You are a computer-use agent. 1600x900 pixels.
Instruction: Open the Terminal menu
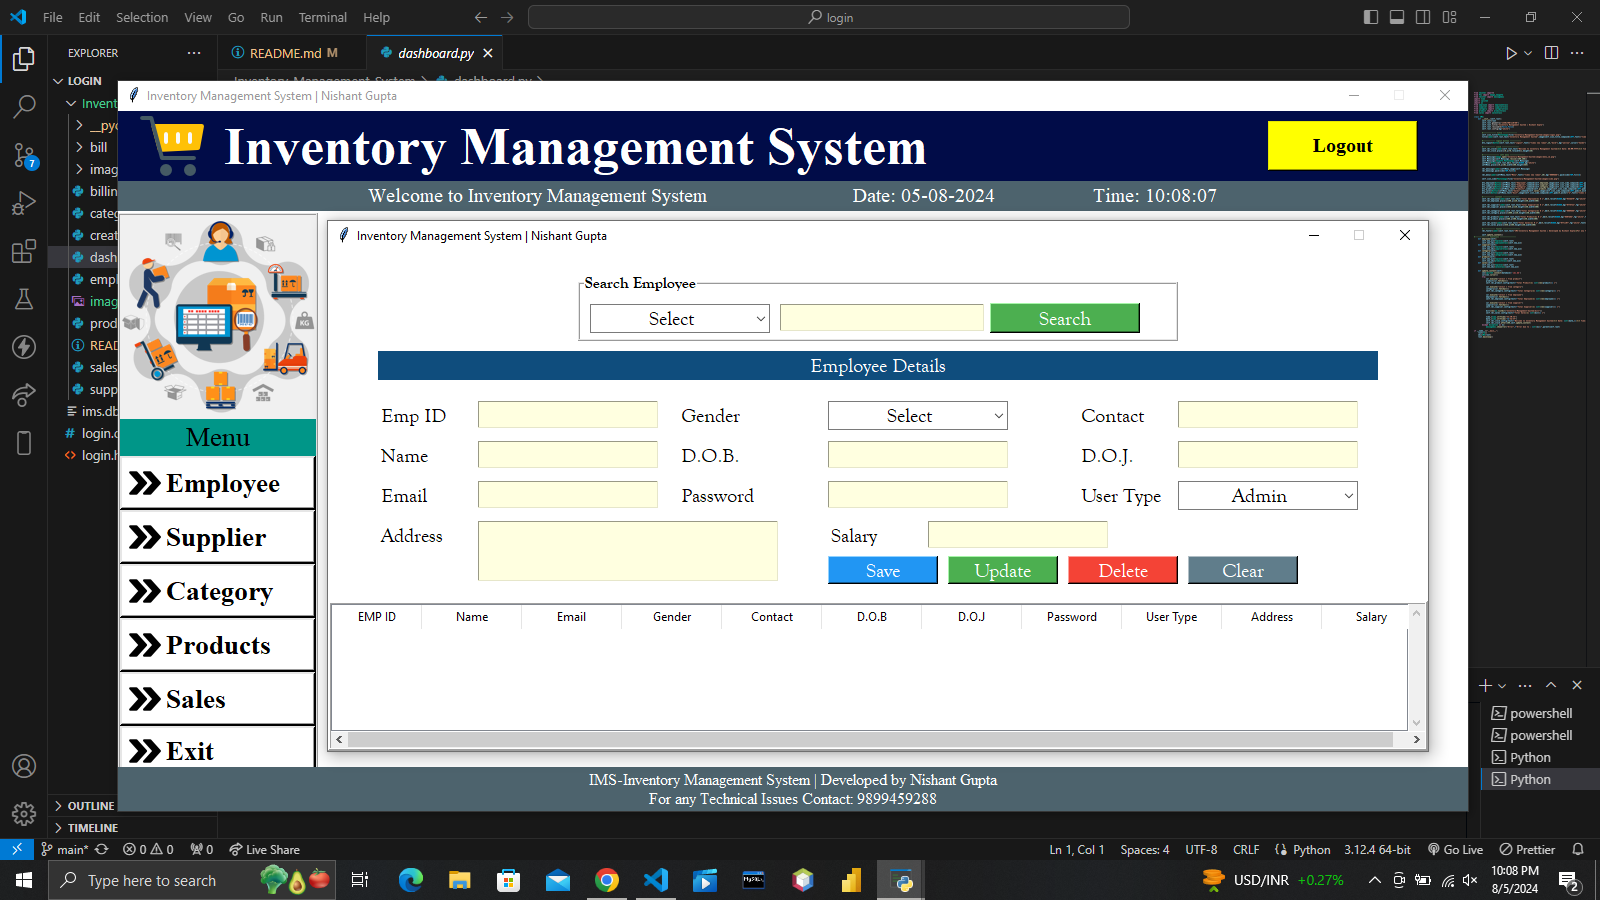(323, 17)
